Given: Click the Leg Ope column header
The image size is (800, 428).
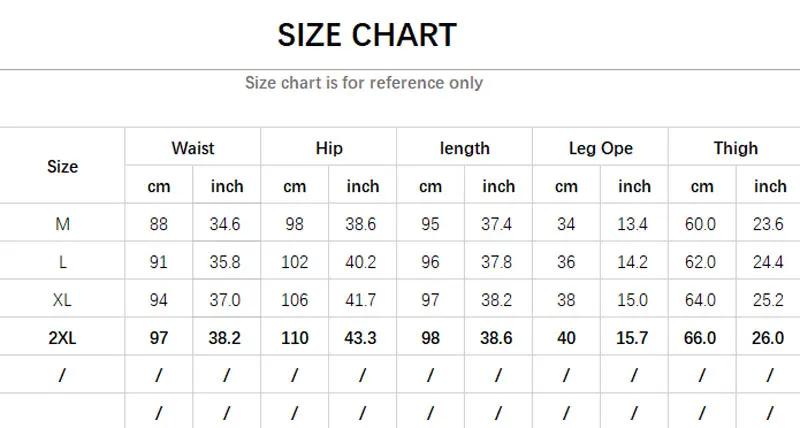Looking at the screenshot, I should pyautogui.click(x=601, y=148).
